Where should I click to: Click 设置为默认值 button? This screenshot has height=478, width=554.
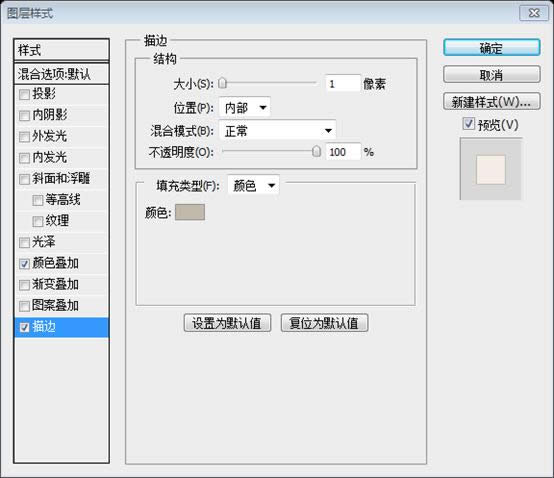[x=227, y=323]
